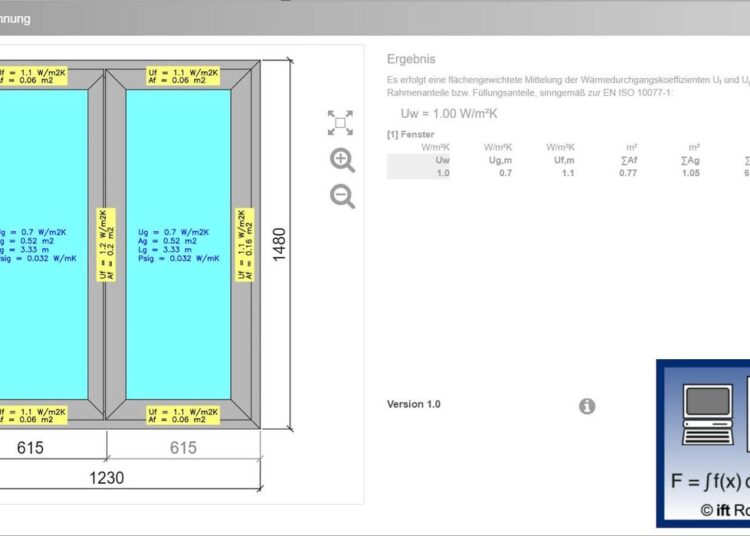Click the Version 1.0 label
The image size is (750, 536).
pos(414,405)
